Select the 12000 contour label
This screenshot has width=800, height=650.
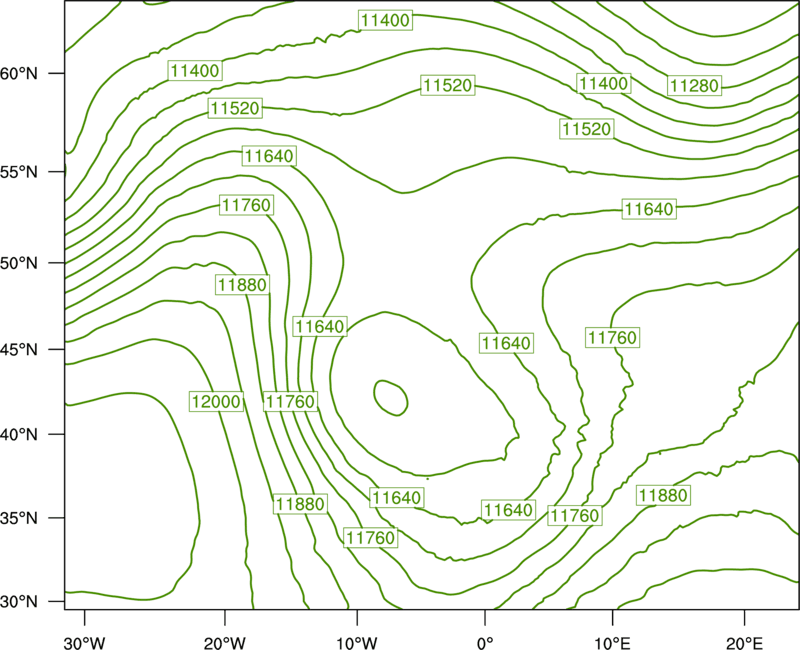(x=216, y=402)
